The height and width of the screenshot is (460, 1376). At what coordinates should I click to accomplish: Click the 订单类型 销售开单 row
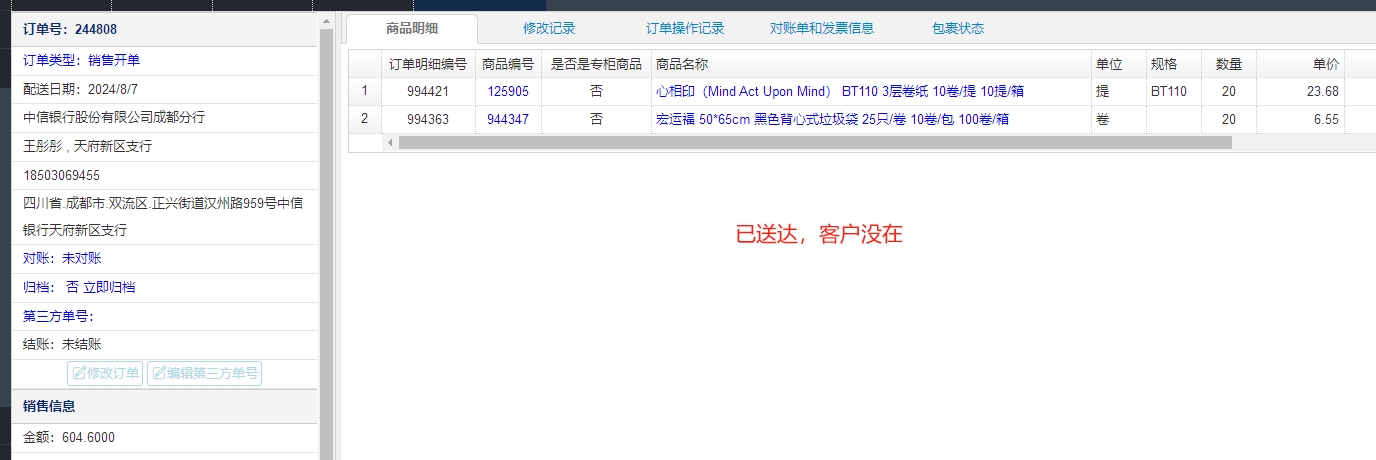[x=165, y=61]
